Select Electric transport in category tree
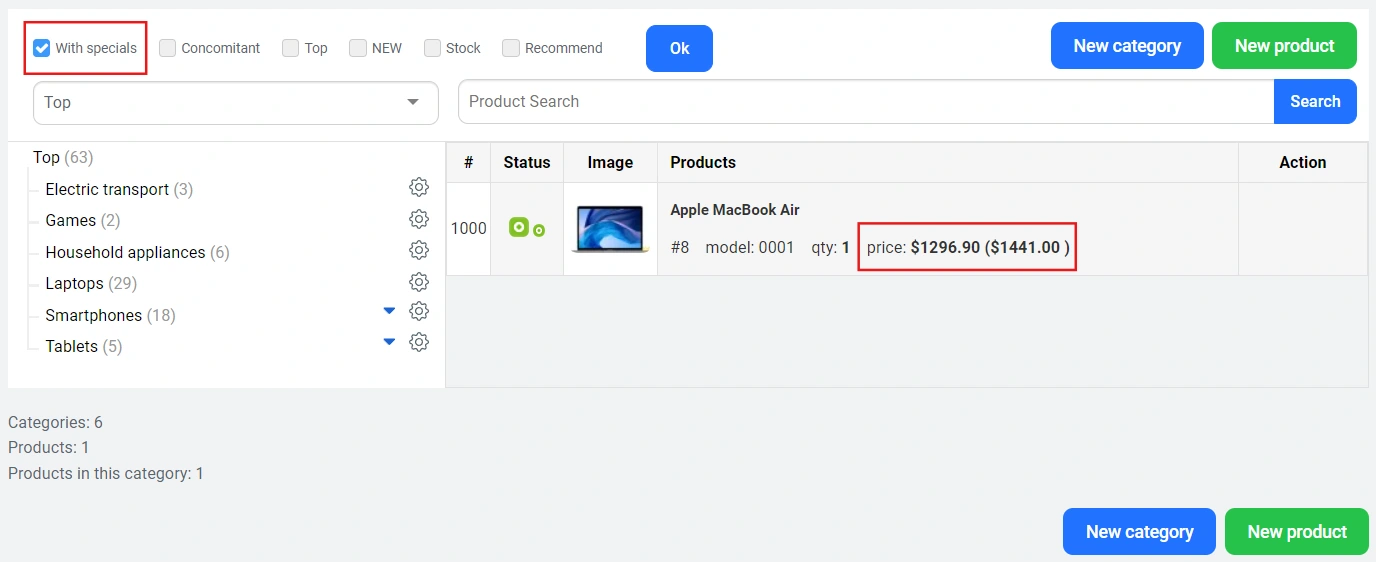 coord(106,190)
